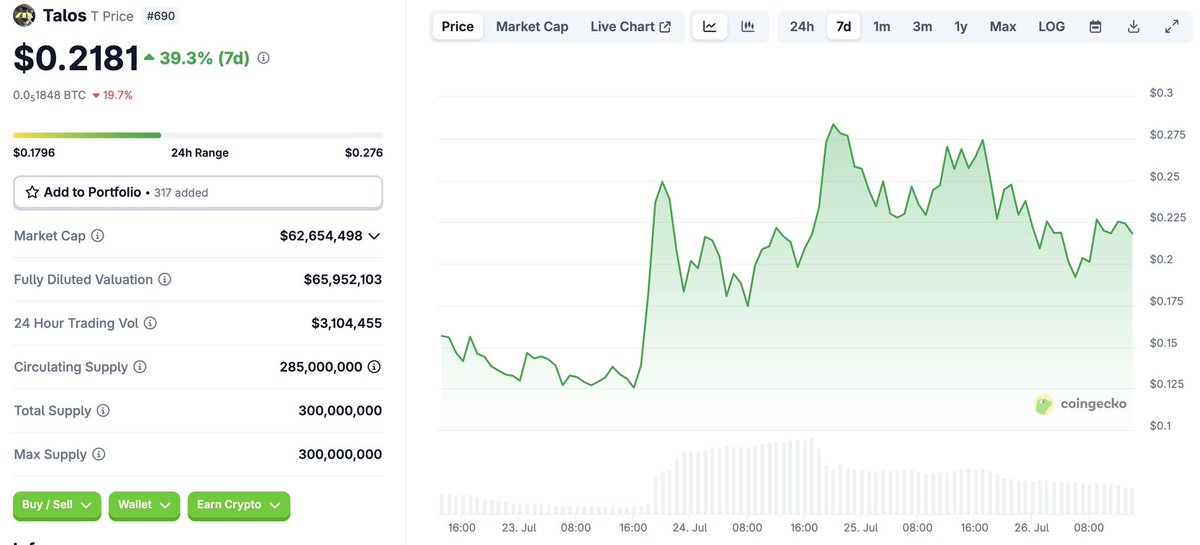Show Fully Diluted Valuation info icon
1200x545 pixels.
[165, 280]
